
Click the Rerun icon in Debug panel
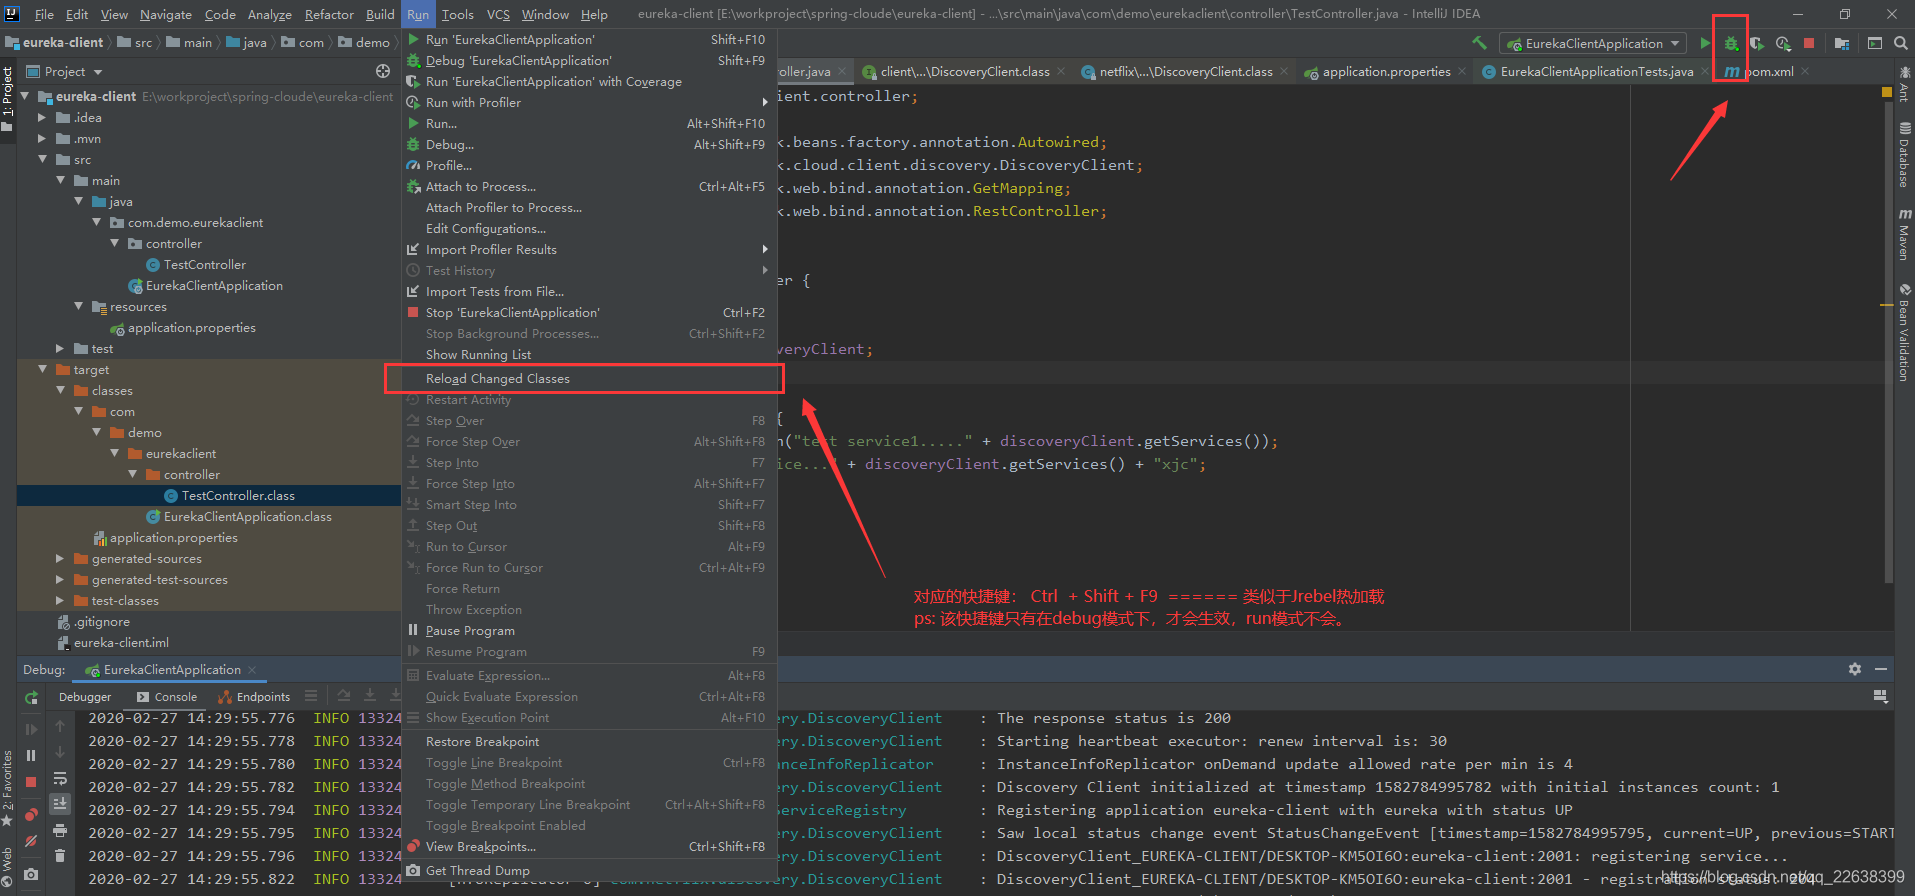[31, 698]
